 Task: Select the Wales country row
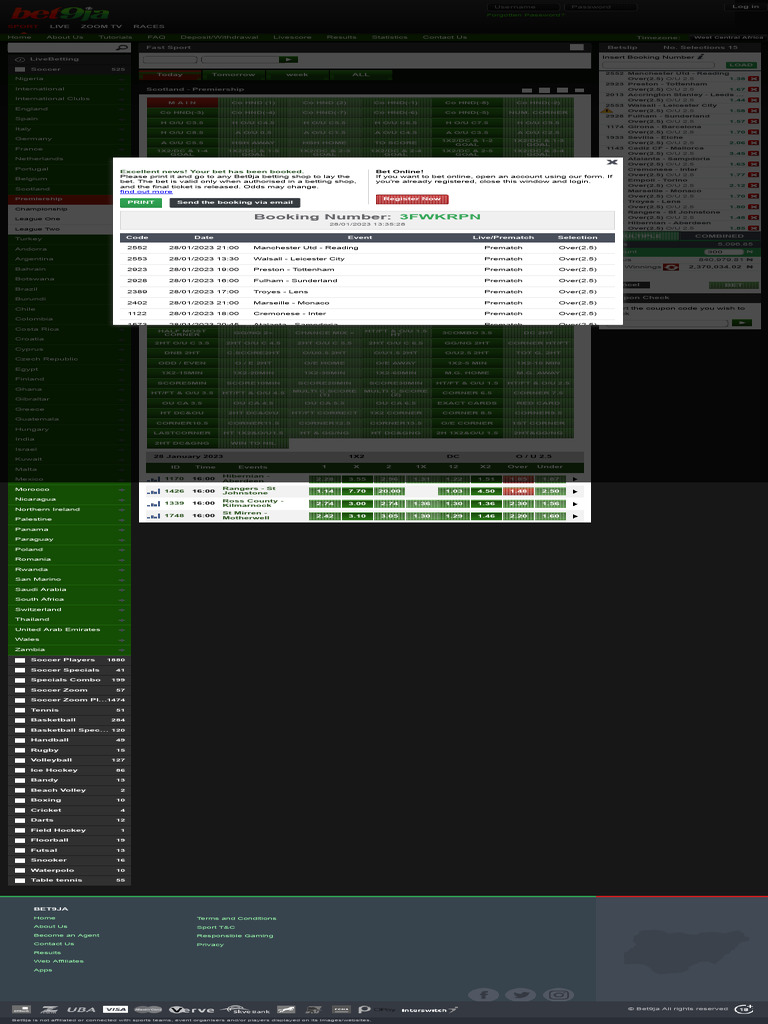[x=69, y=640]
